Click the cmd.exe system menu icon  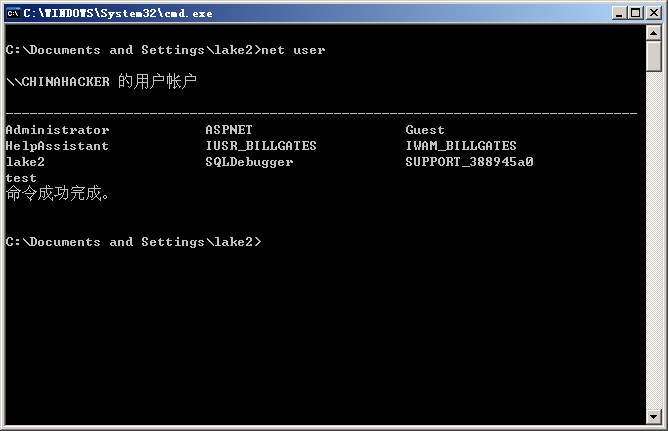click(13, 12)
